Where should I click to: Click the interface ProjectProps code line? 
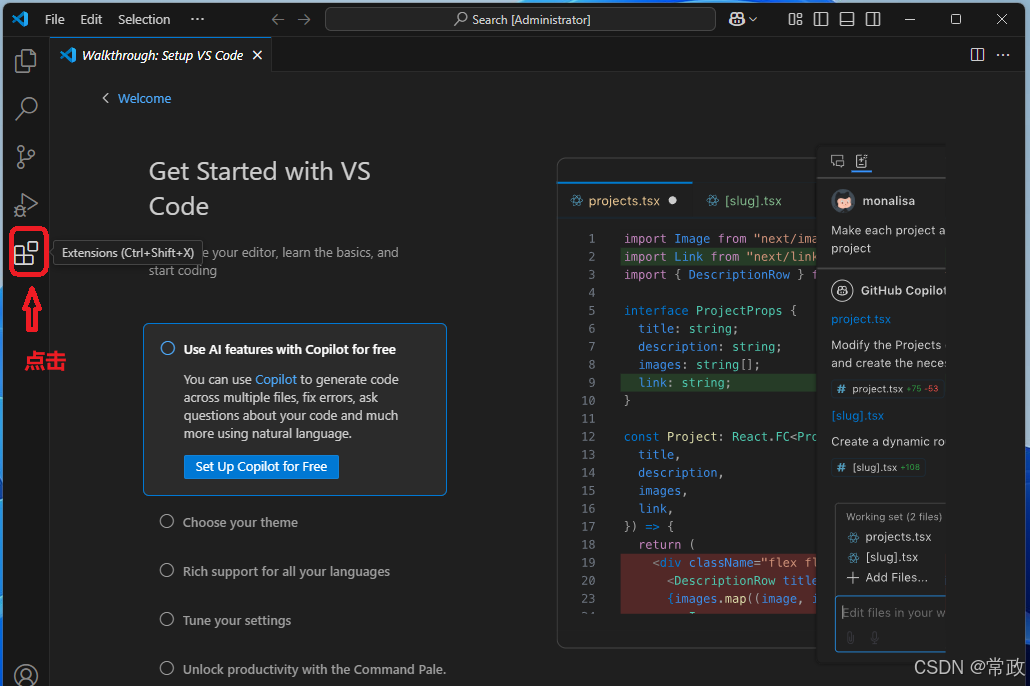click(709, 310)
